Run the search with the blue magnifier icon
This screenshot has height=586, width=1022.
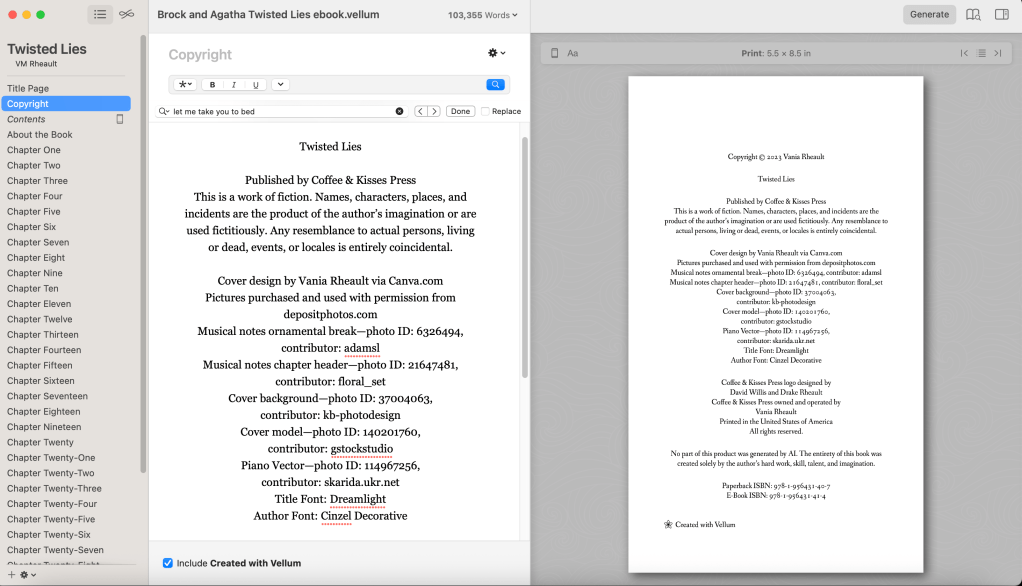point(496,84)
